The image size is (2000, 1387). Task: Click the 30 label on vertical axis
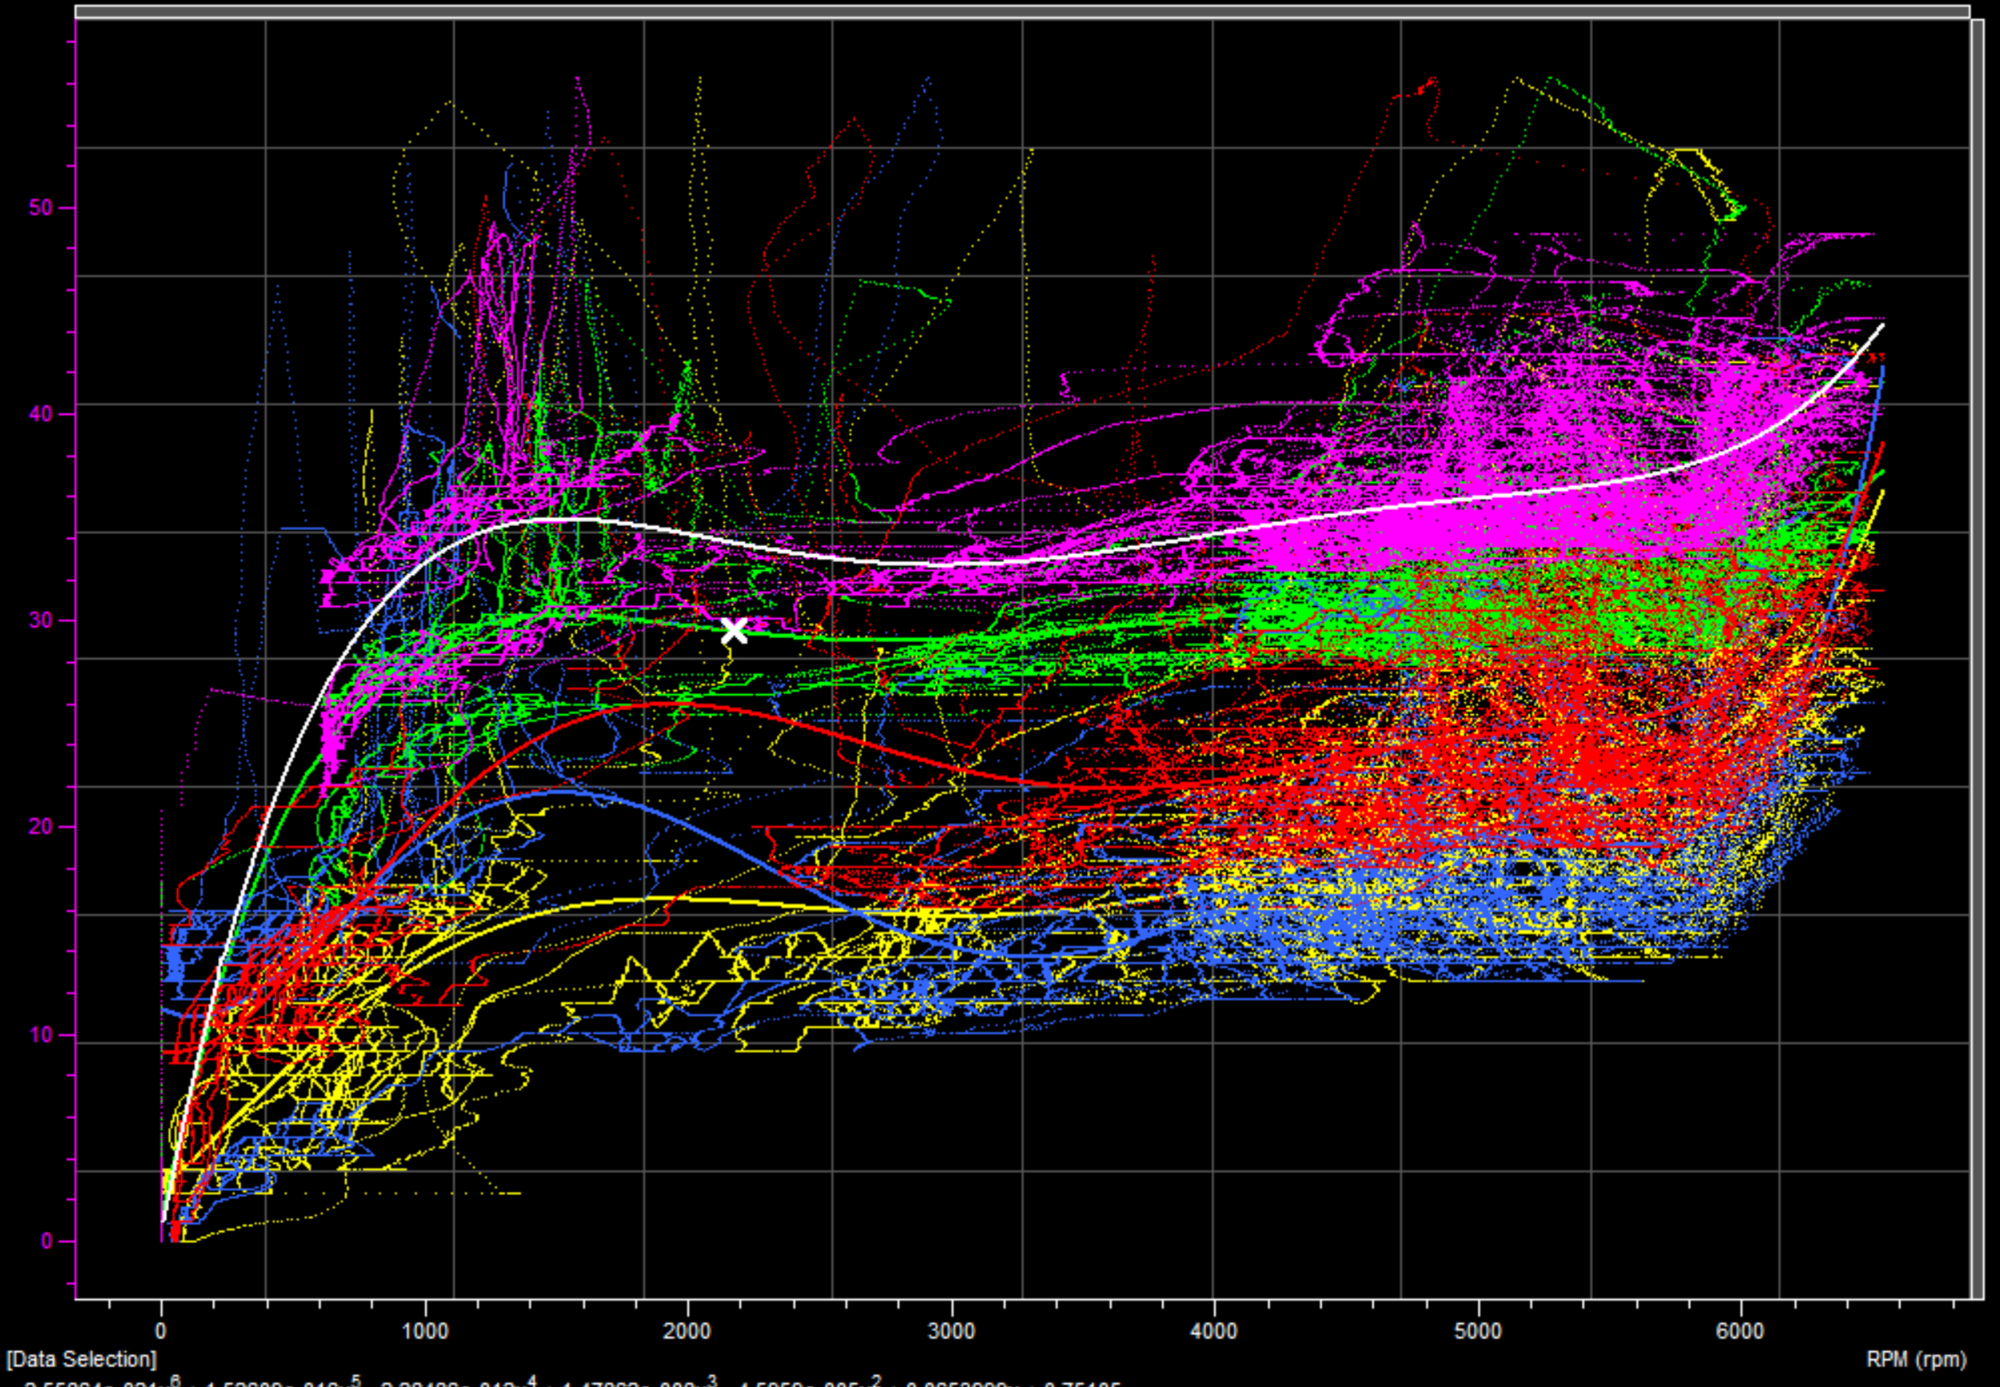tap(41, 620)
